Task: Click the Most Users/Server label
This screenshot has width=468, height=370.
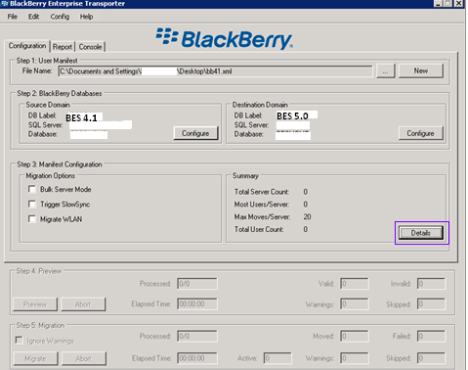Action: 262,204
